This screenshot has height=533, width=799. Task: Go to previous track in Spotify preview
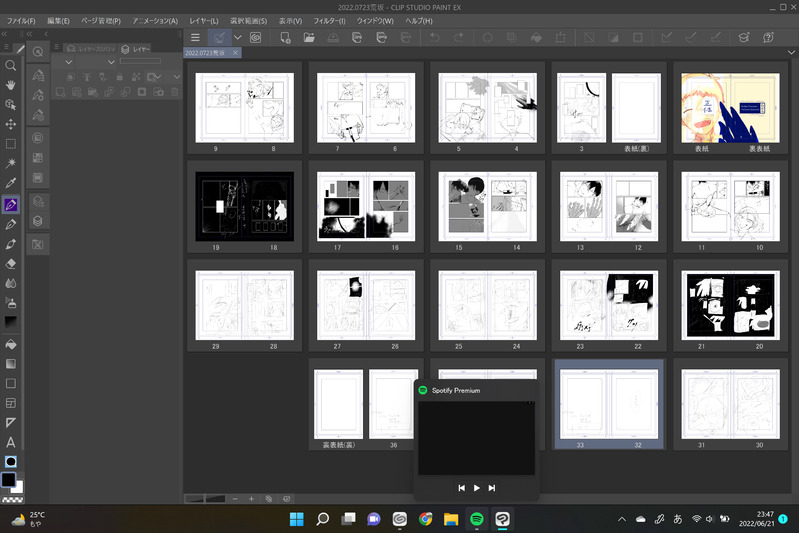coord(461,488)
